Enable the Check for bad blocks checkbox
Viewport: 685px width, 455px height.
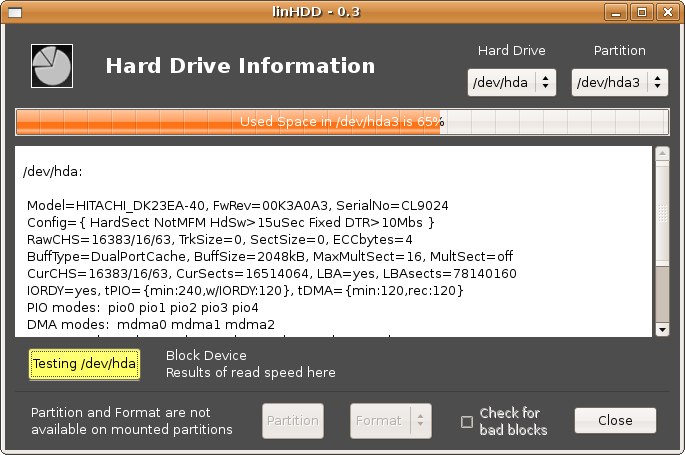coord(467,421)
